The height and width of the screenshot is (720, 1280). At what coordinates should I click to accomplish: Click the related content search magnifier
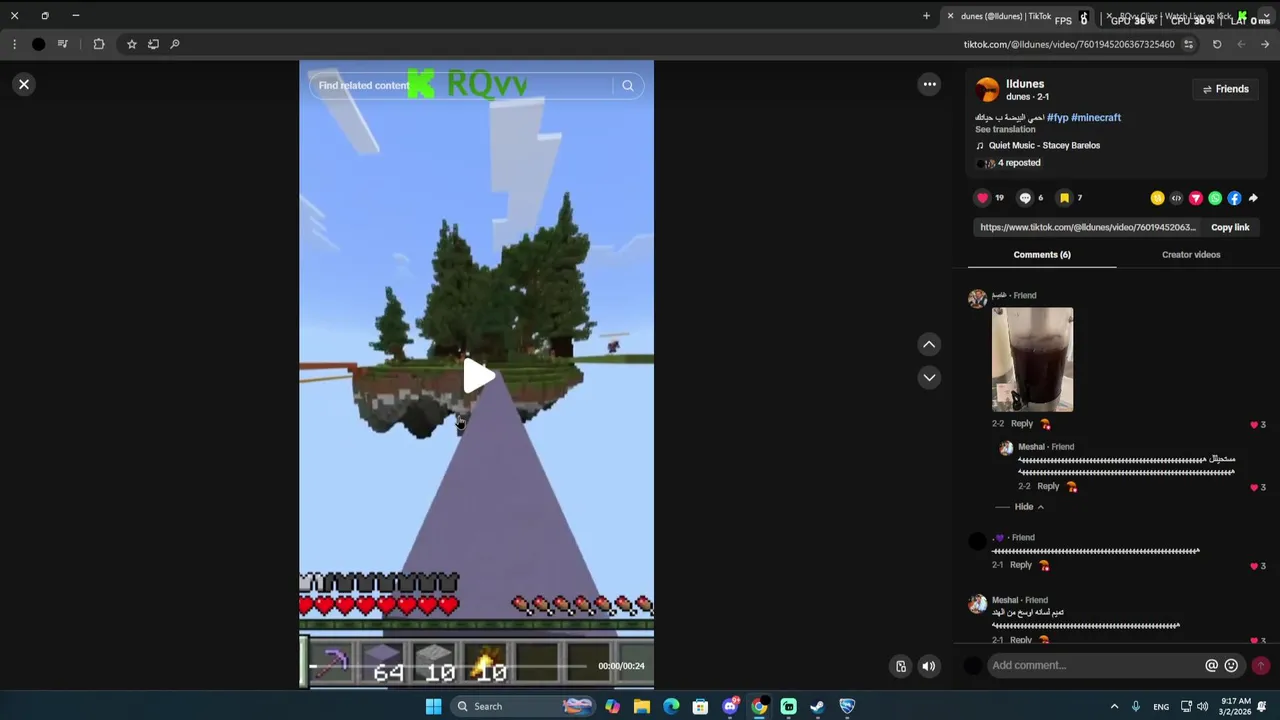click(628, 86)
